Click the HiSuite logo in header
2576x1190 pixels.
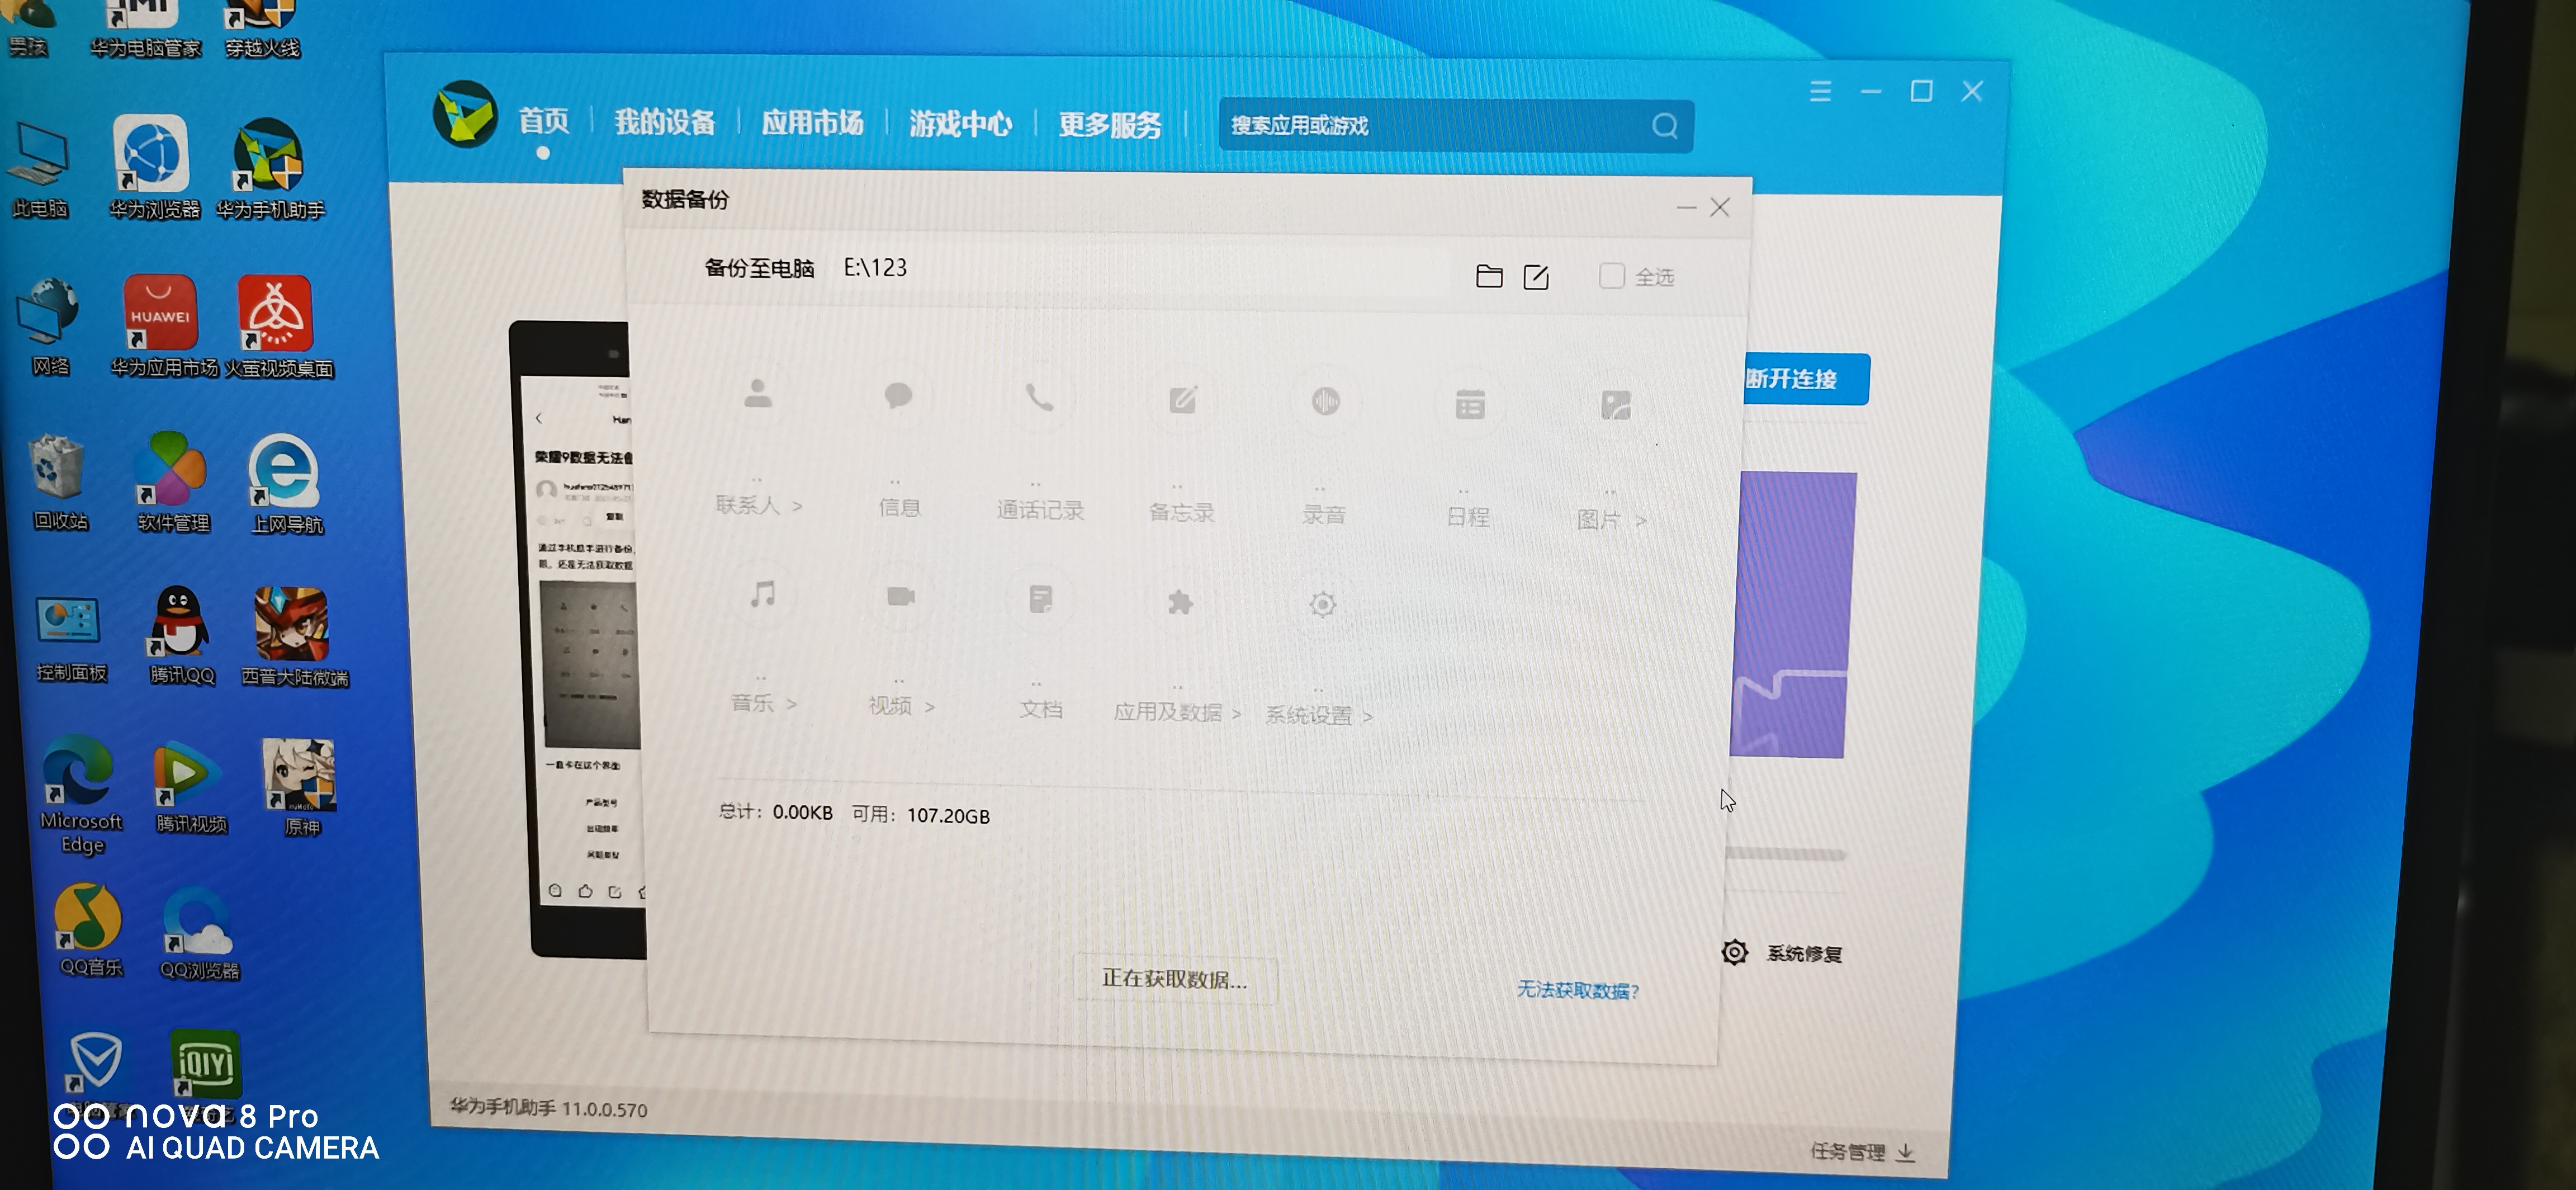[465, 114]
